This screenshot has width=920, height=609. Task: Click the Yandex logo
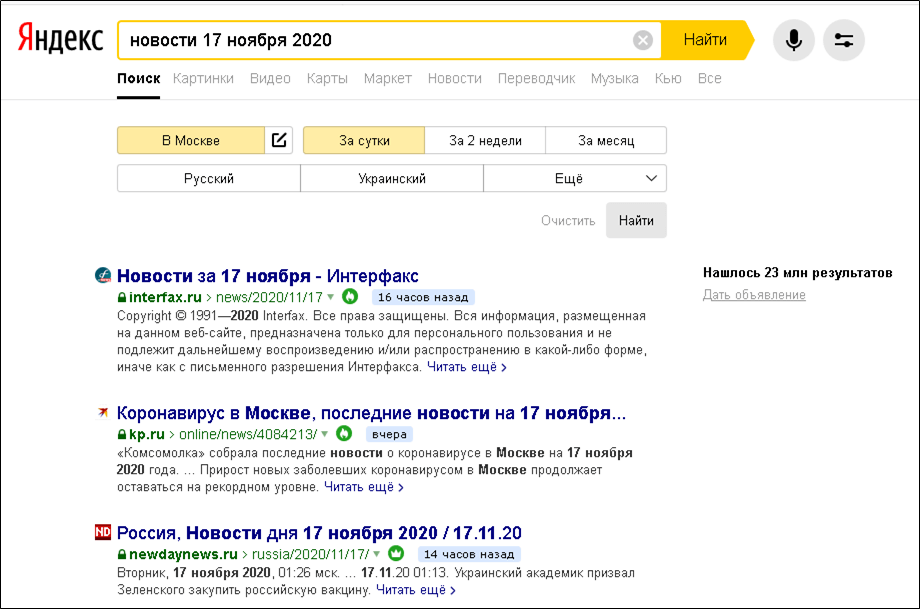[x=60, y=39]
